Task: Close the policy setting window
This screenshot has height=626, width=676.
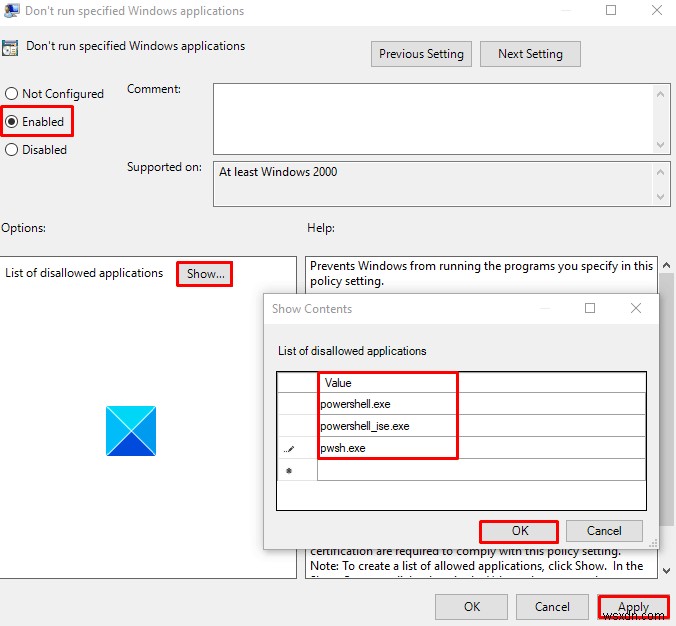Action: [x=657, y=10]
